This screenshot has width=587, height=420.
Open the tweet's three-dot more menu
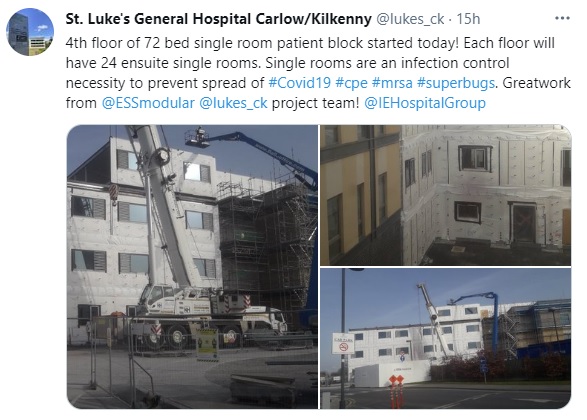tap(562, 18)
